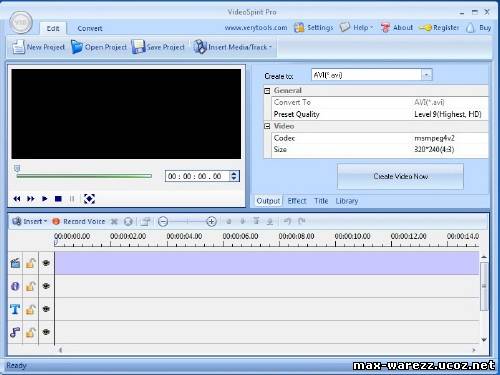The height and width of the screenshot is (375, 500).
Task: Click the Save Project disk icon
Action: click(x=138, y=47)
